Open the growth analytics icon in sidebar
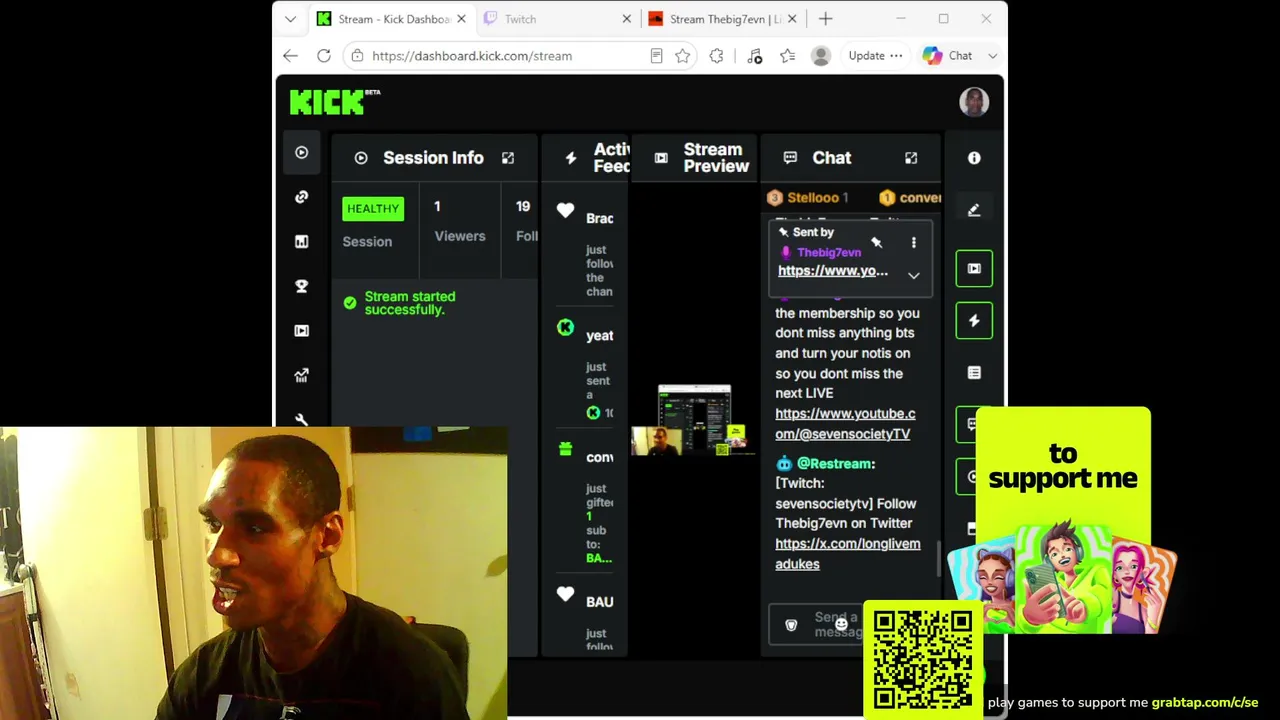The image size is (1280, 720). pyautogui.click(x=301, y=375)
